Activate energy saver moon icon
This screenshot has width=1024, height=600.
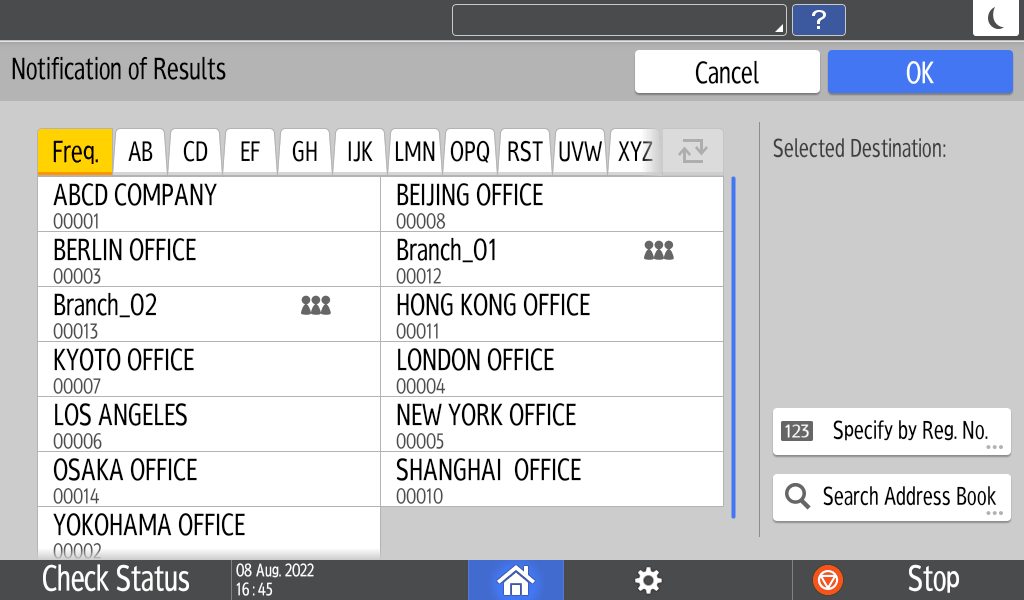[x=996, y=19]
